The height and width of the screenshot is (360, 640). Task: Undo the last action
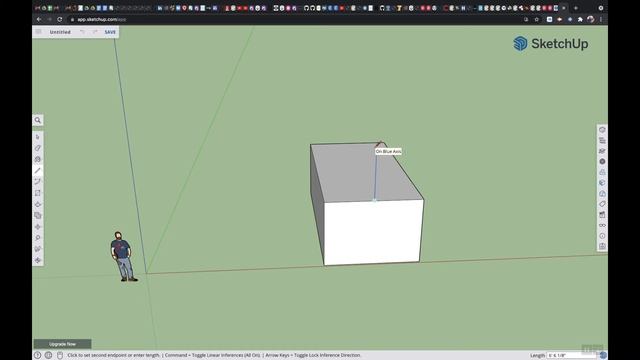point(83,32)
